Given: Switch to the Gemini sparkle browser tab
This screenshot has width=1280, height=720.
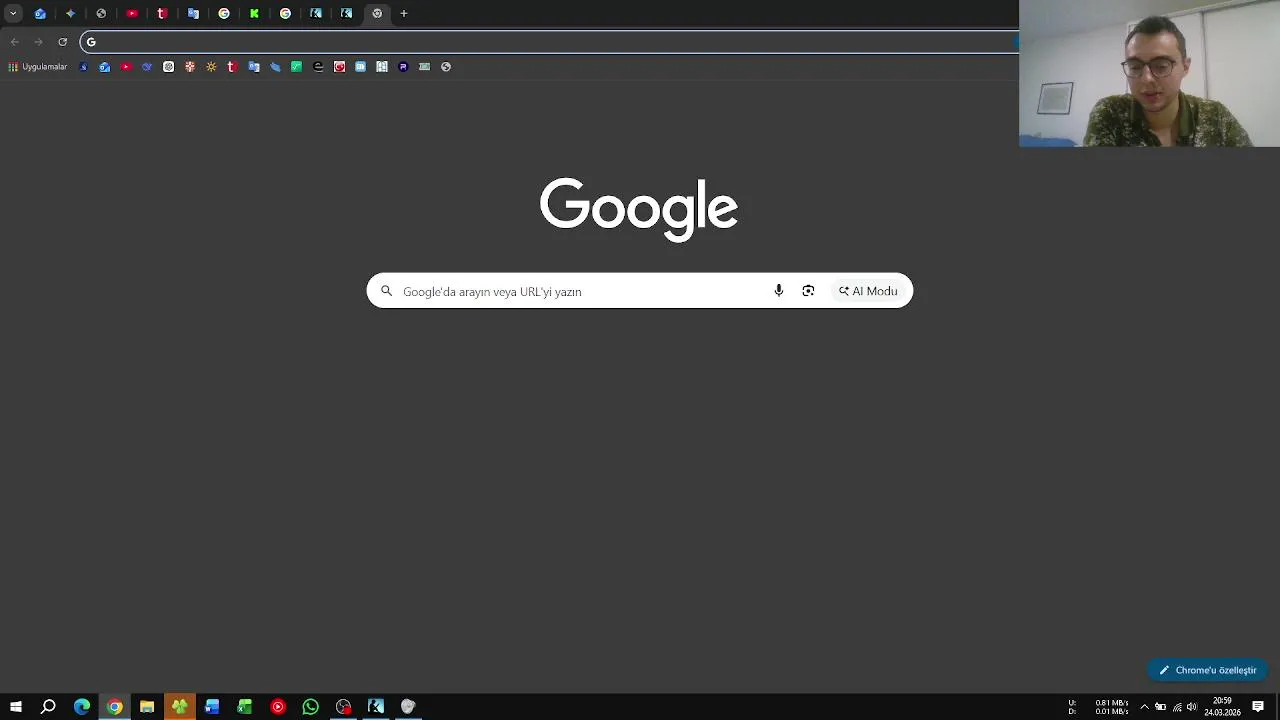Looking at the screenshot, I should pyautogui.click(x=70, y=14).
